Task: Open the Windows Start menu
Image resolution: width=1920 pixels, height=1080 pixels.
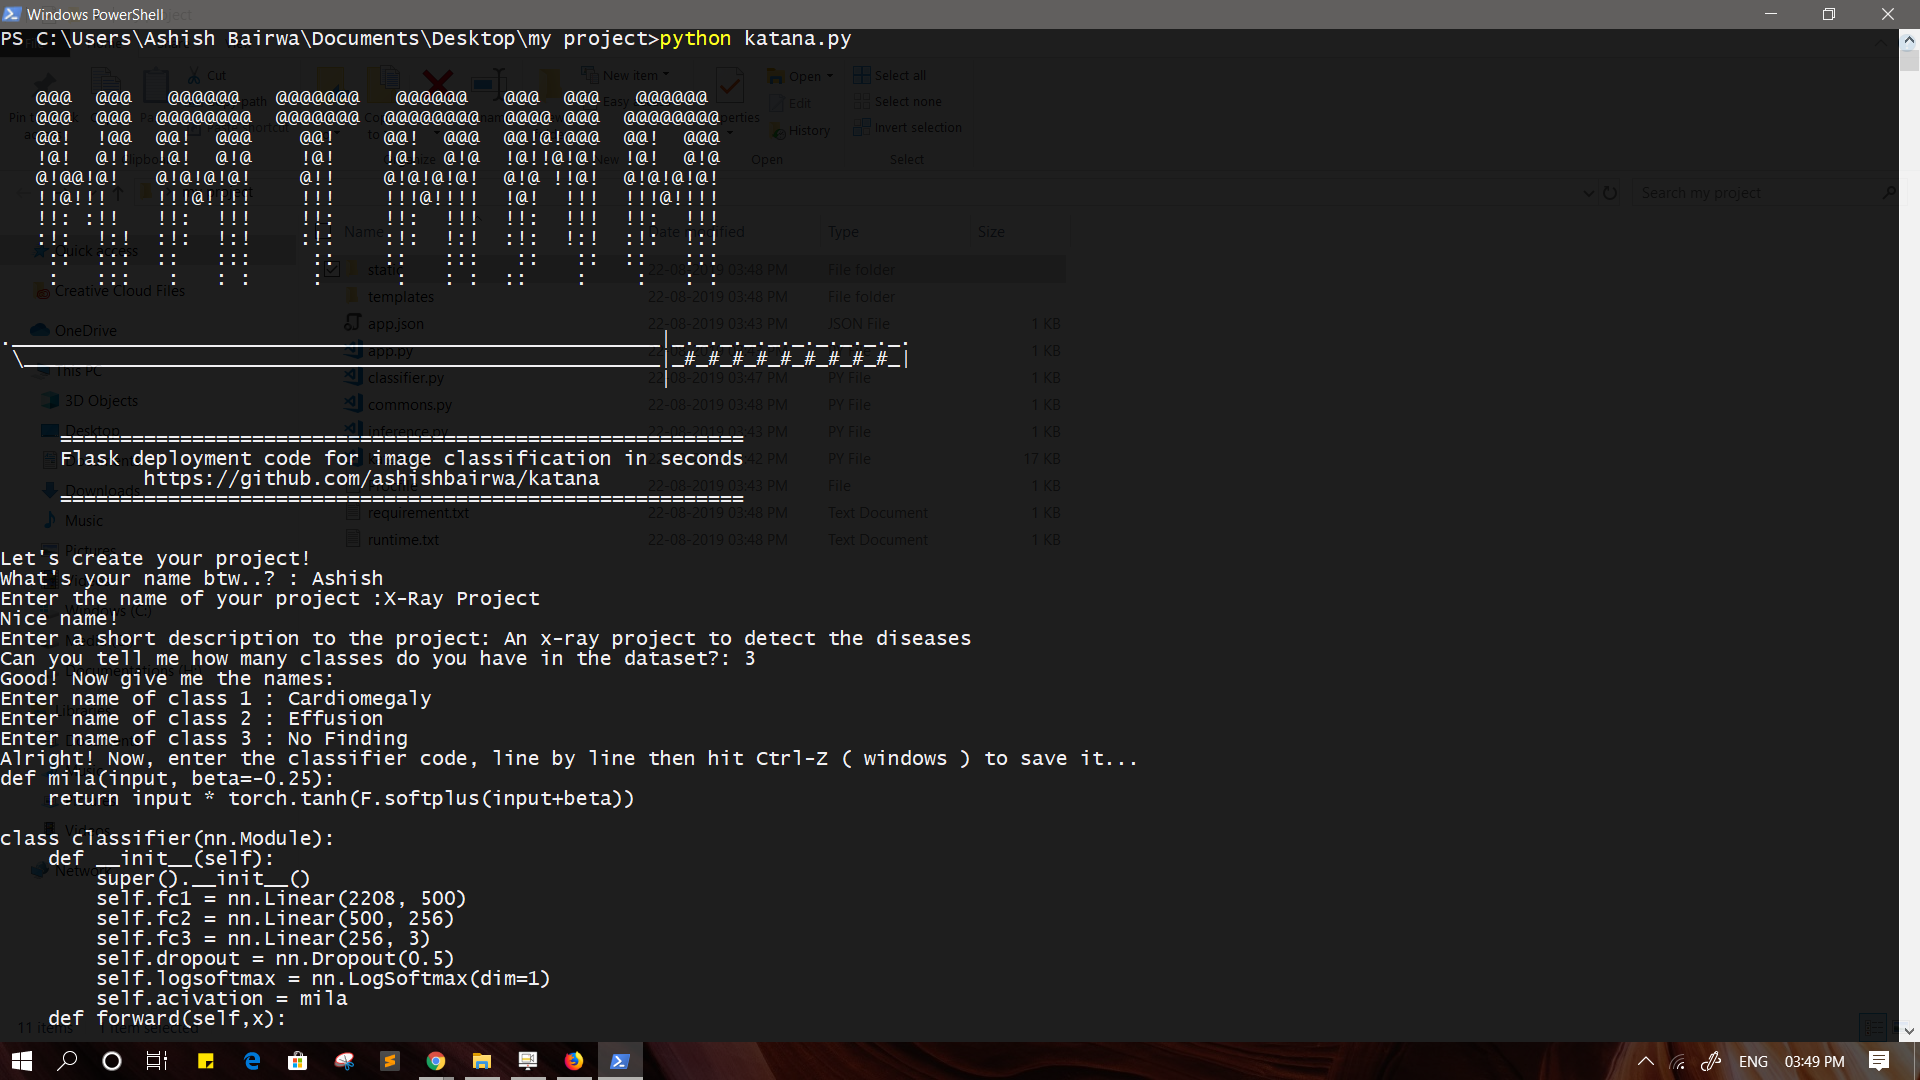Action: 22,1061
